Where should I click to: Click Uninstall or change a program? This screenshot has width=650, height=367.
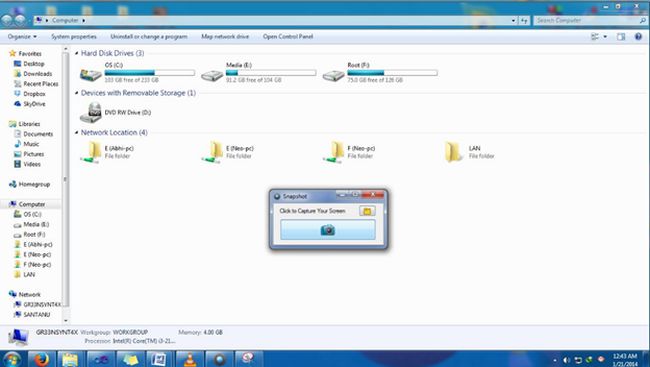tap(149, 36)
